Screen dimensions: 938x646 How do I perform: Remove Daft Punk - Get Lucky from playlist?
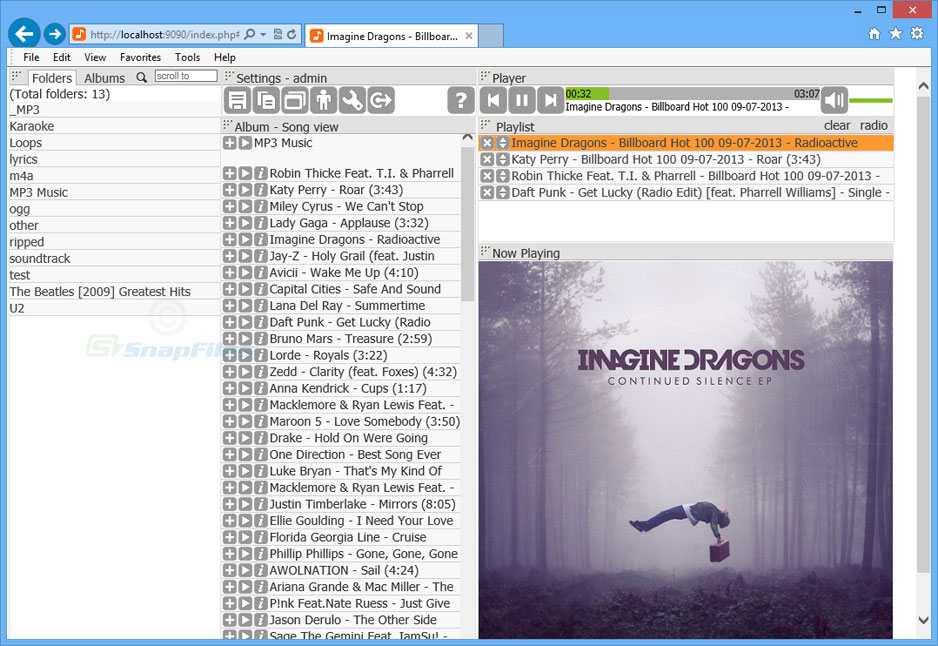click(x=489, y=191)
